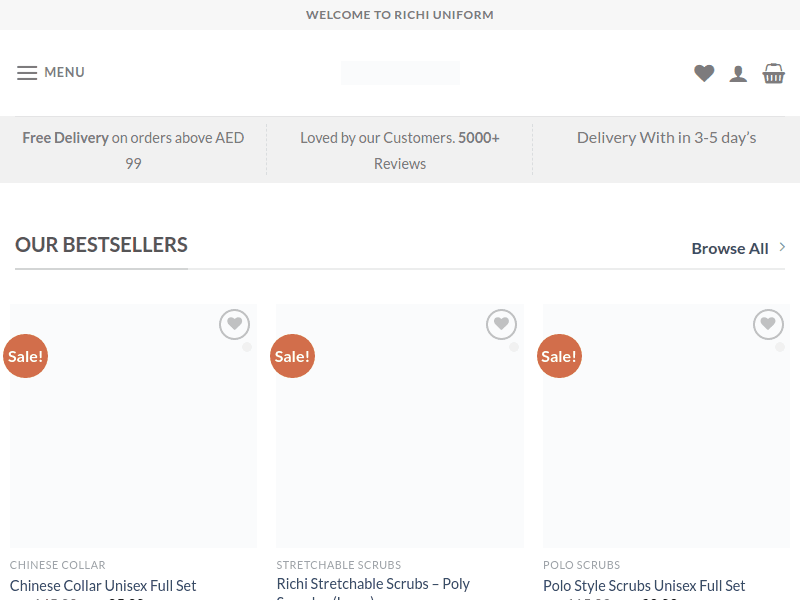Click Sale badge on Chinese Collar product
Viewport: 800px width, 600px height.
[26, 356]
